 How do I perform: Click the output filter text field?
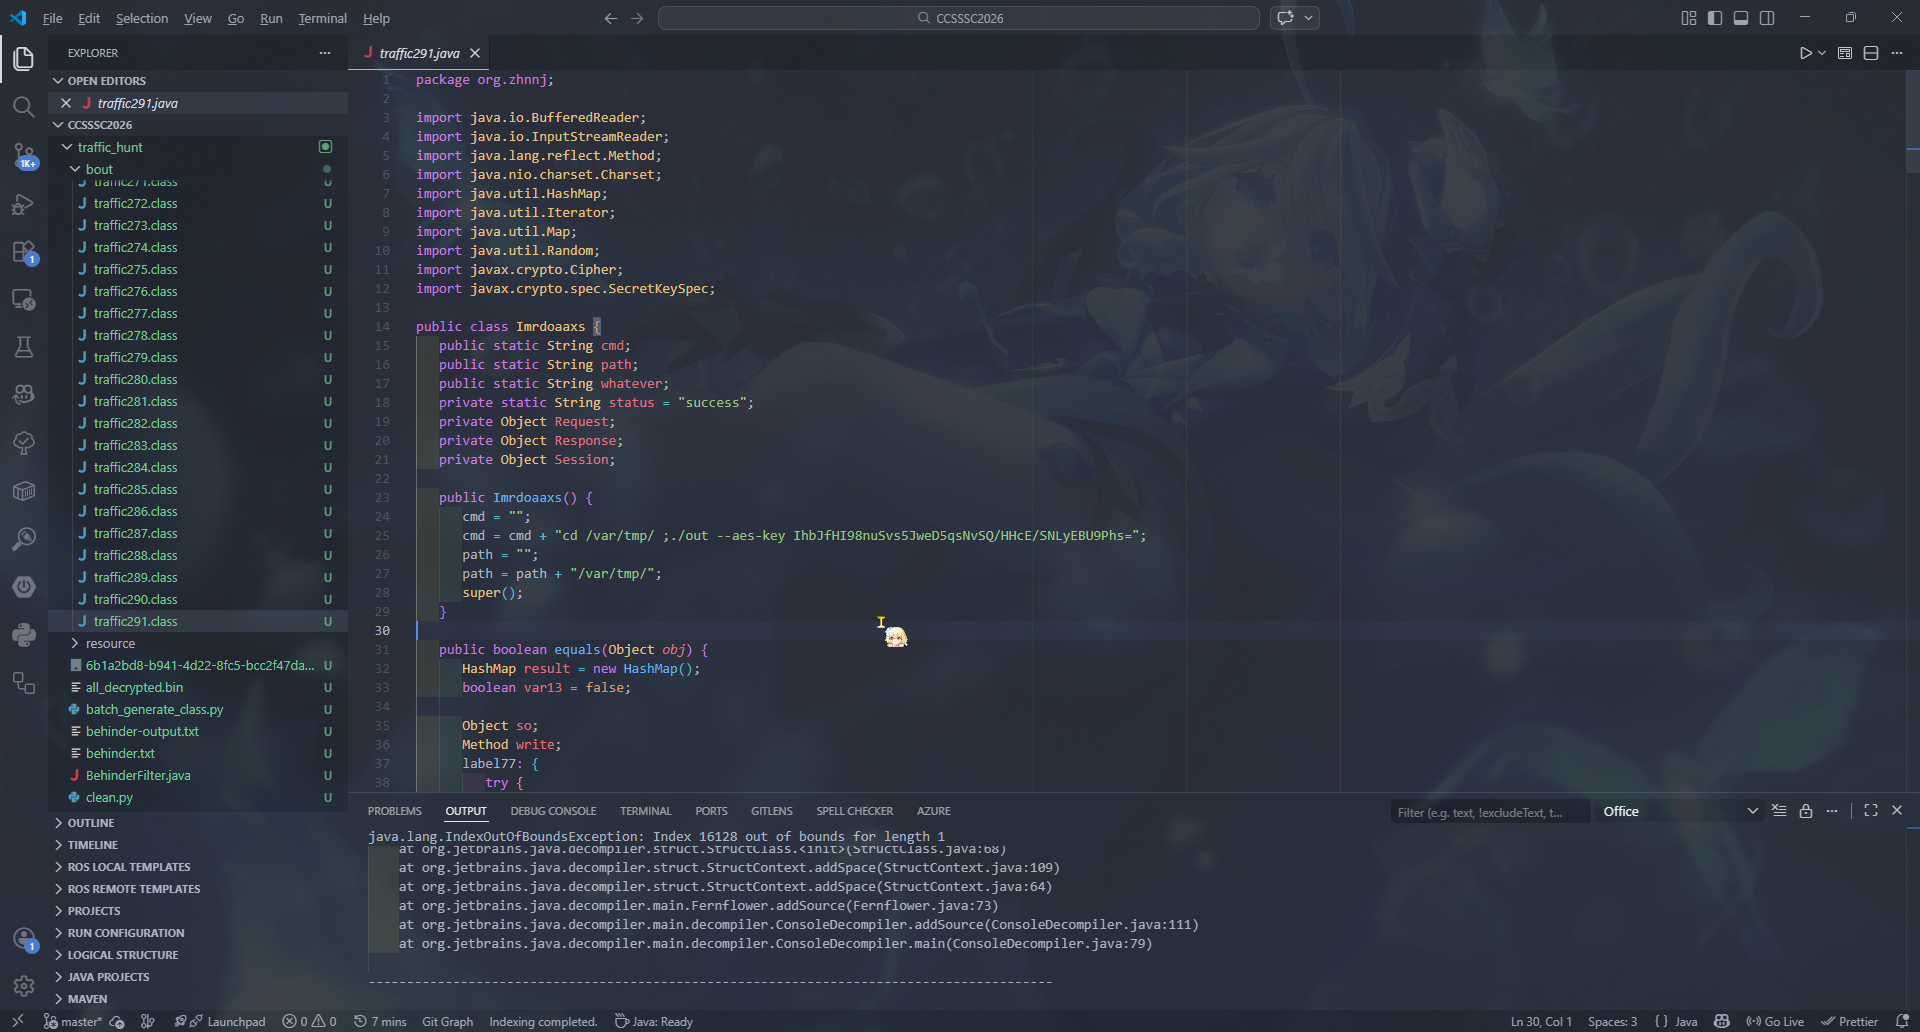pyautogui.click(x=1488, y=812)
